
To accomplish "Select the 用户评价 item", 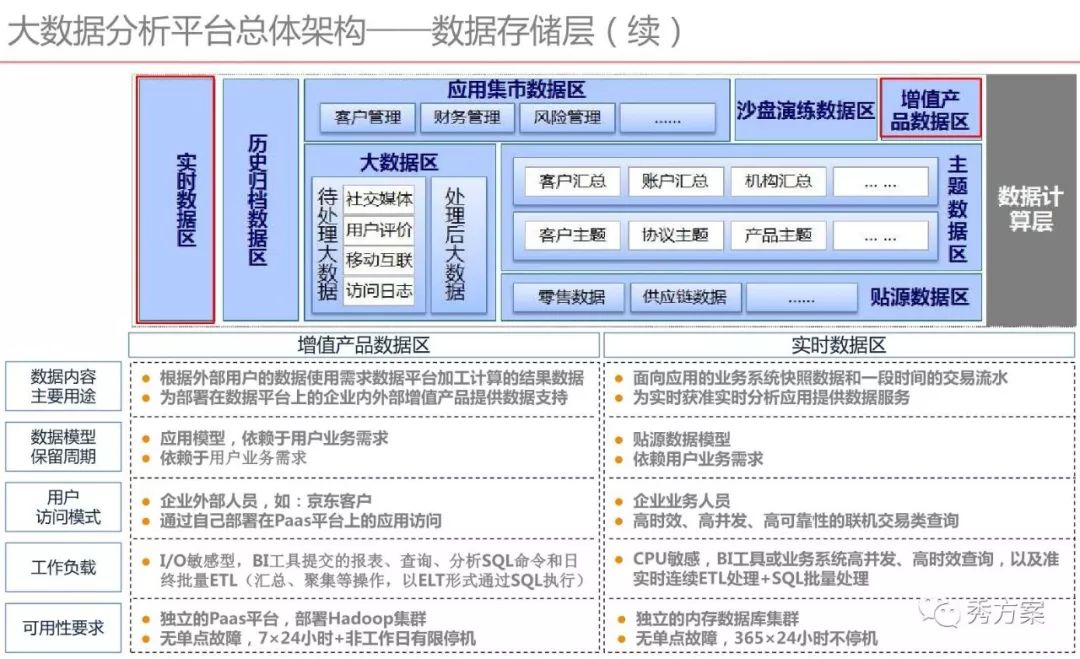I will click(x=379, y=229).
